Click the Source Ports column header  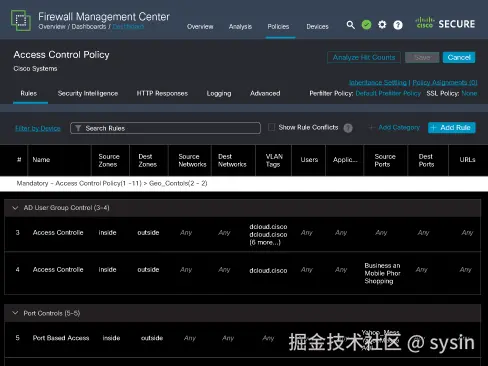[385, 160]
